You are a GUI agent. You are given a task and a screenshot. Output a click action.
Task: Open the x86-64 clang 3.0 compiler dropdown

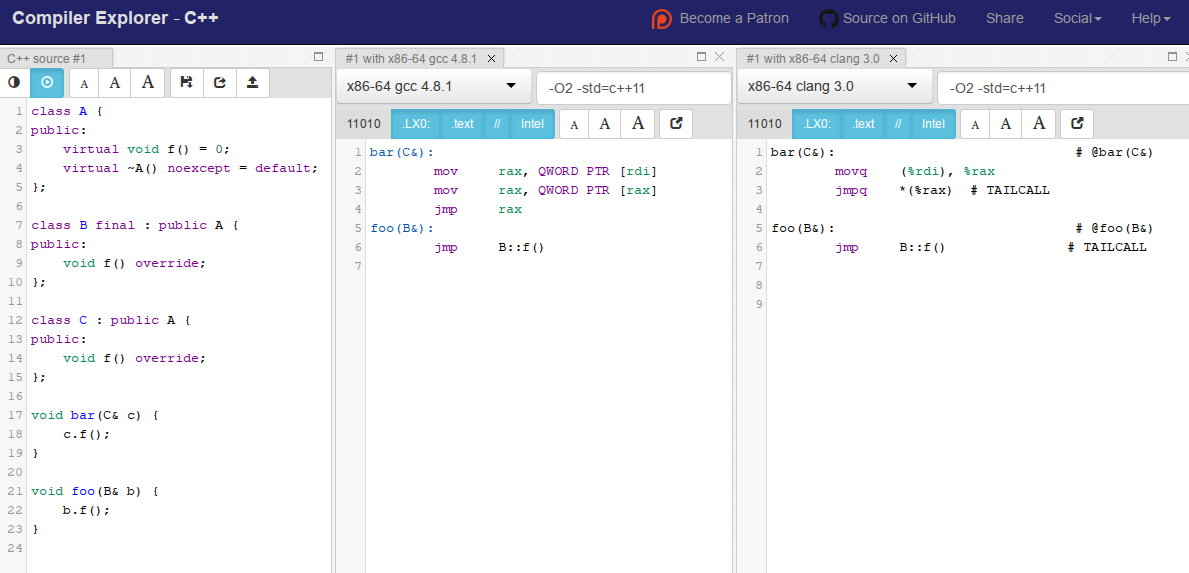pos(833,87)
